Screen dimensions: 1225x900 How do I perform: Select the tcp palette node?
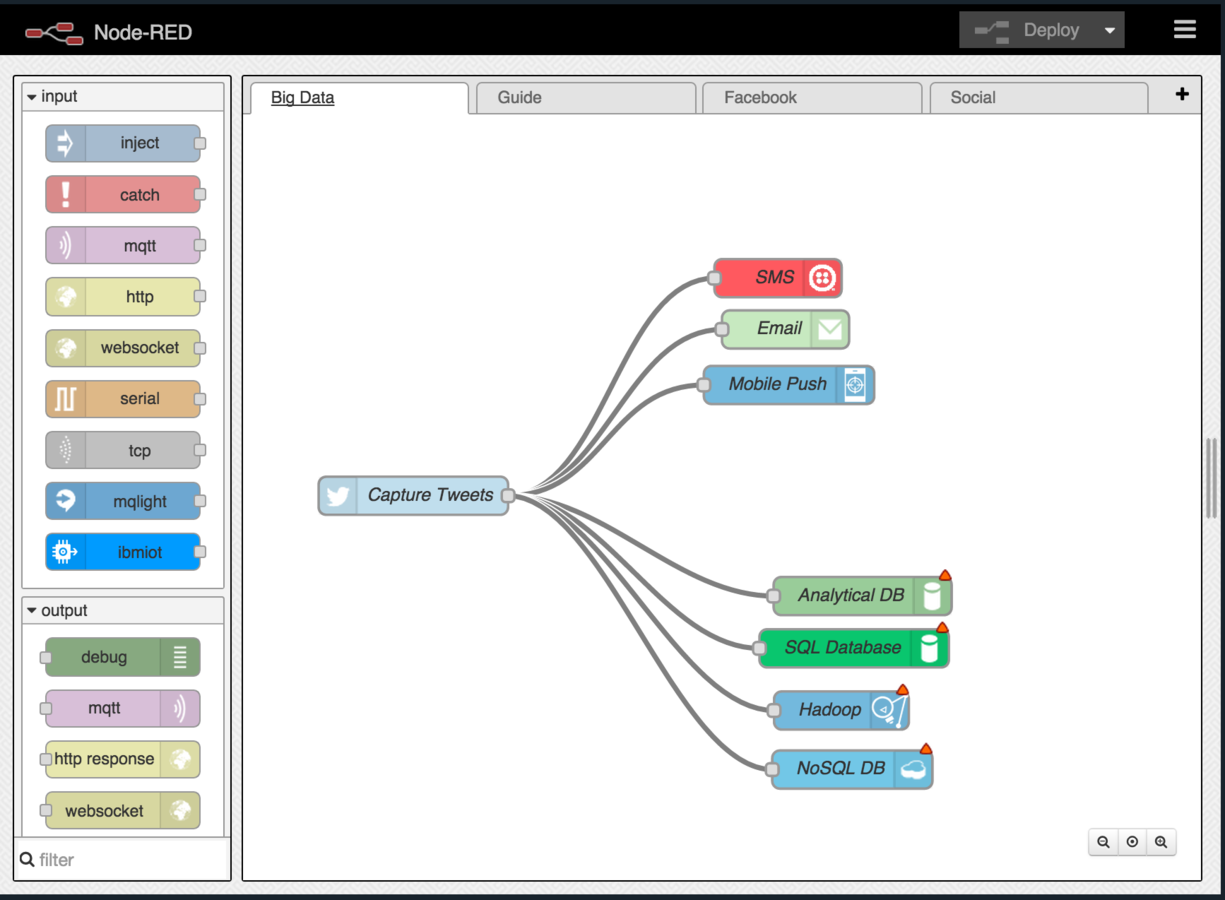(x=123, y=451)
